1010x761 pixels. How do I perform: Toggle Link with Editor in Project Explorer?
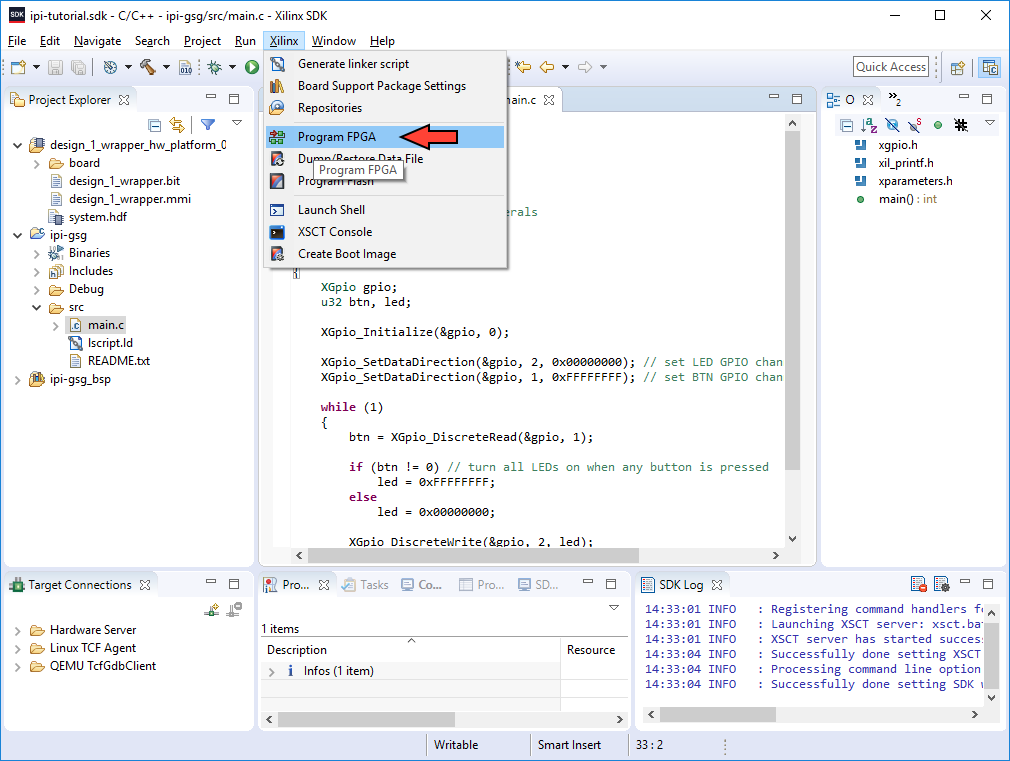pyautogui.click(x=176, y=125)
